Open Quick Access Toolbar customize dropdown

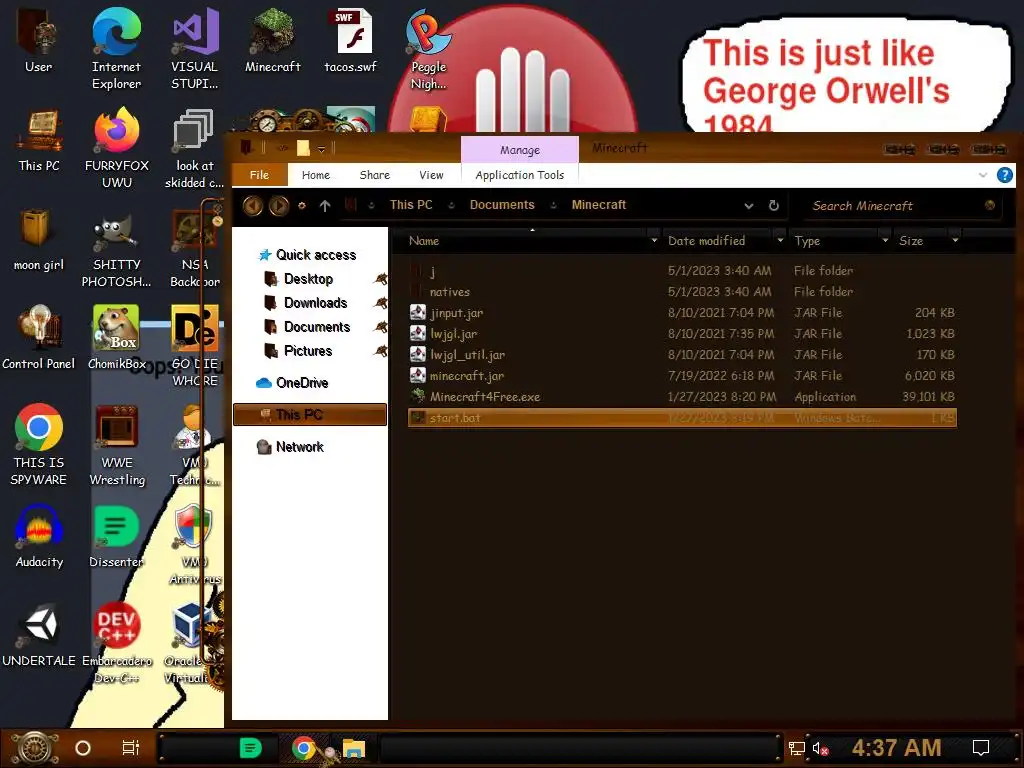pos(321,149)
